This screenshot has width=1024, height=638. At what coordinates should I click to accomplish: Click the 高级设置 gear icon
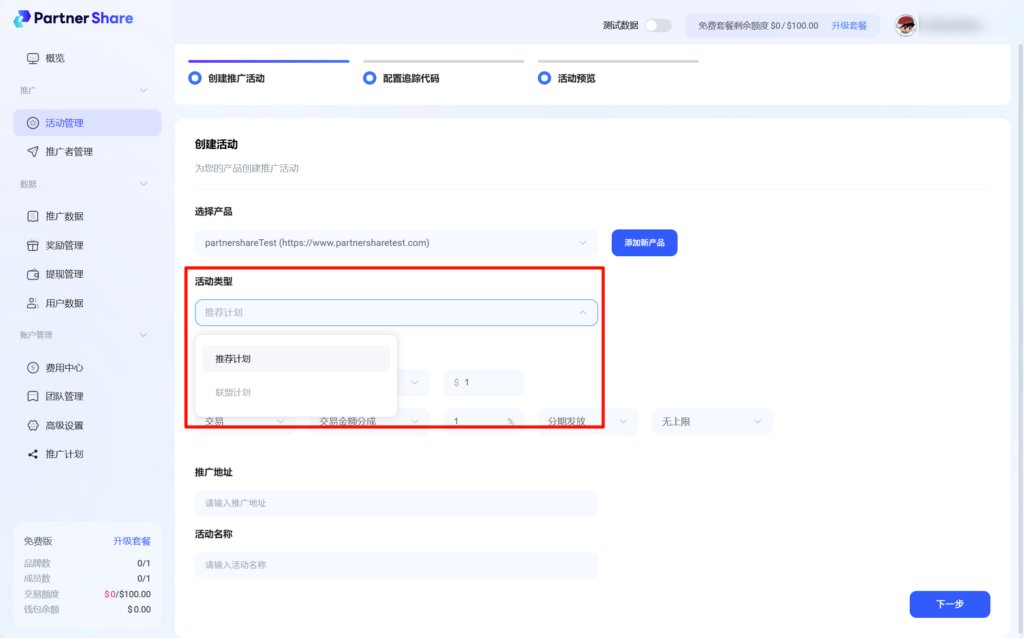point(33,425)
